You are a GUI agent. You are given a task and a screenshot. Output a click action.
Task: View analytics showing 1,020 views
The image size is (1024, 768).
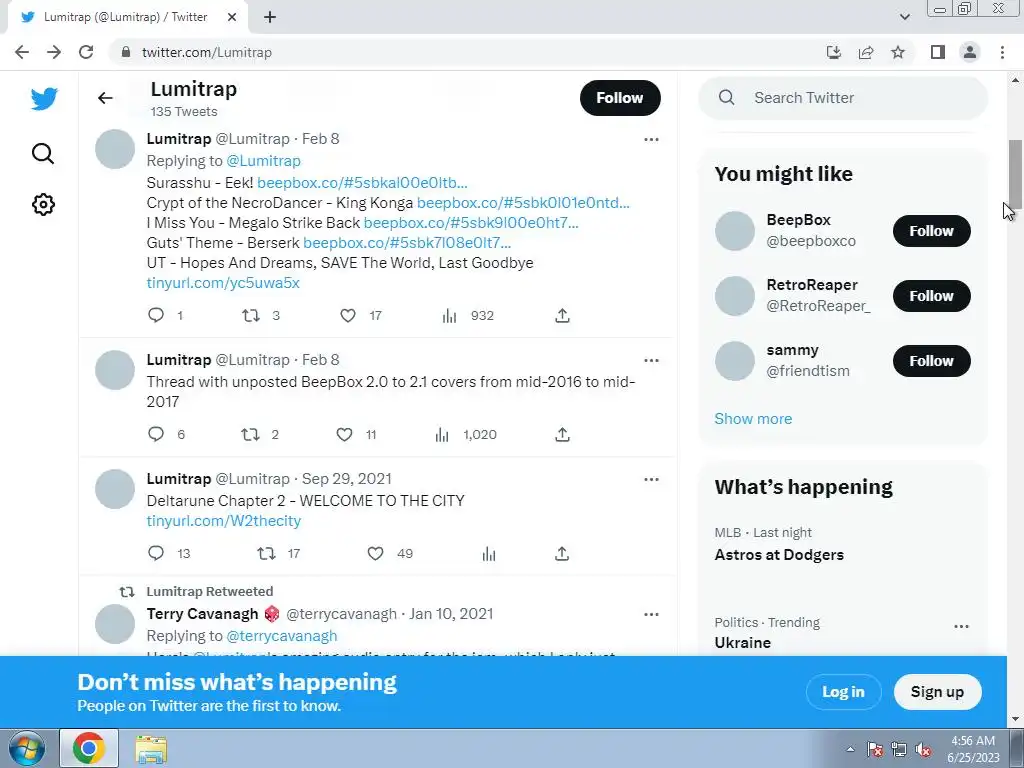[x=442, y=435]
